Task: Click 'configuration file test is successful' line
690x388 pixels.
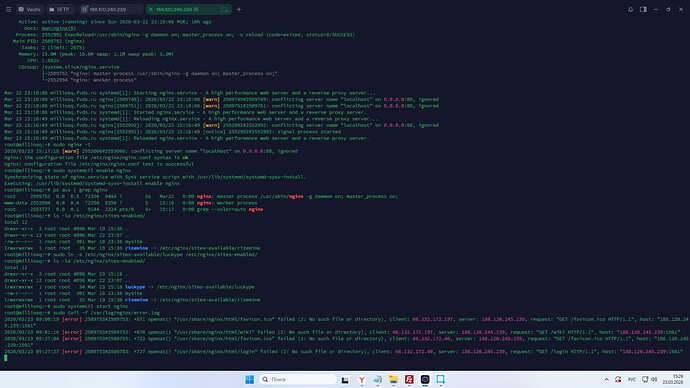Action: 99,164
